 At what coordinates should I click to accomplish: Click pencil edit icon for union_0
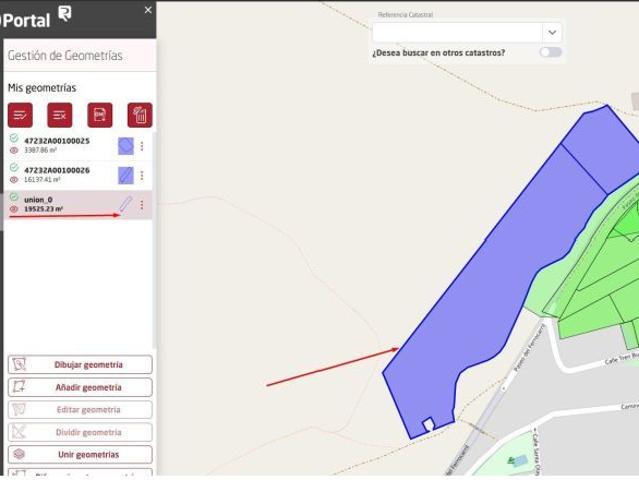(x=125, y=204)
